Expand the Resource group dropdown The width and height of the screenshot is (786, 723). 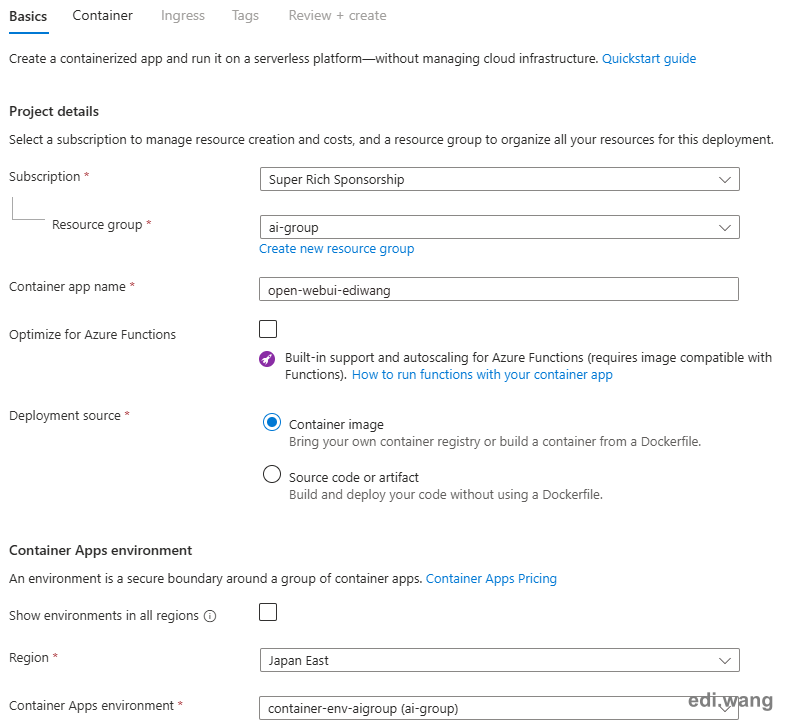tap(500, 228)
